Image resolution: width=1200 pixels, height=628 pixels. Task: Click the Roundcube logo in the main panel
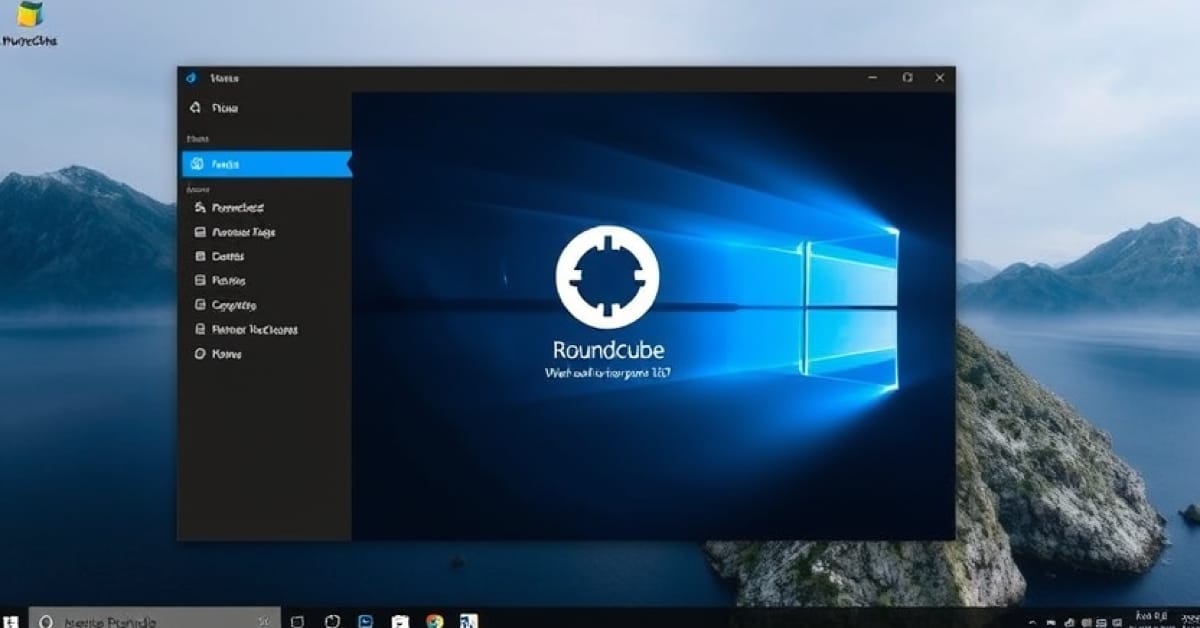[x=605, y=278]
